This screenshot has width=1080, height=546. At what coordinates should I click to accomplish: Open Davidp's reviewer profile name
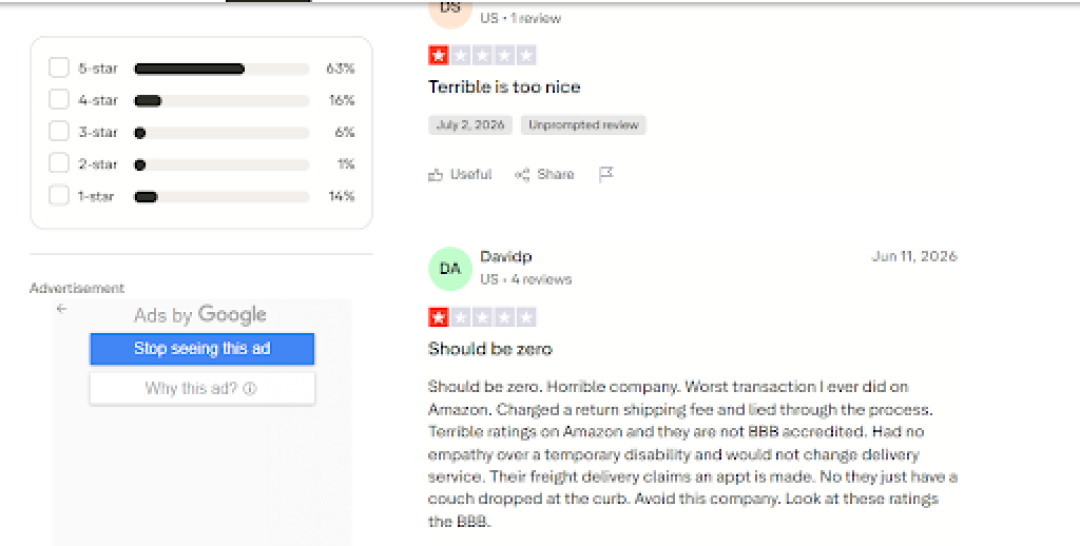[x=506, y=256]
